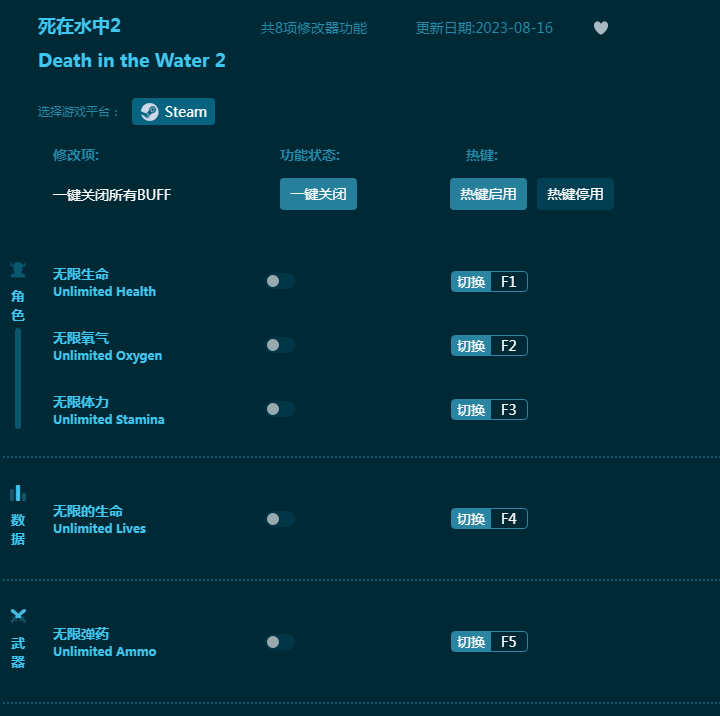Image resolution: width=720 pixels, height=716 pixels.
Task: Click the vertical bar under character category
Action: click(x=18, y=378)
